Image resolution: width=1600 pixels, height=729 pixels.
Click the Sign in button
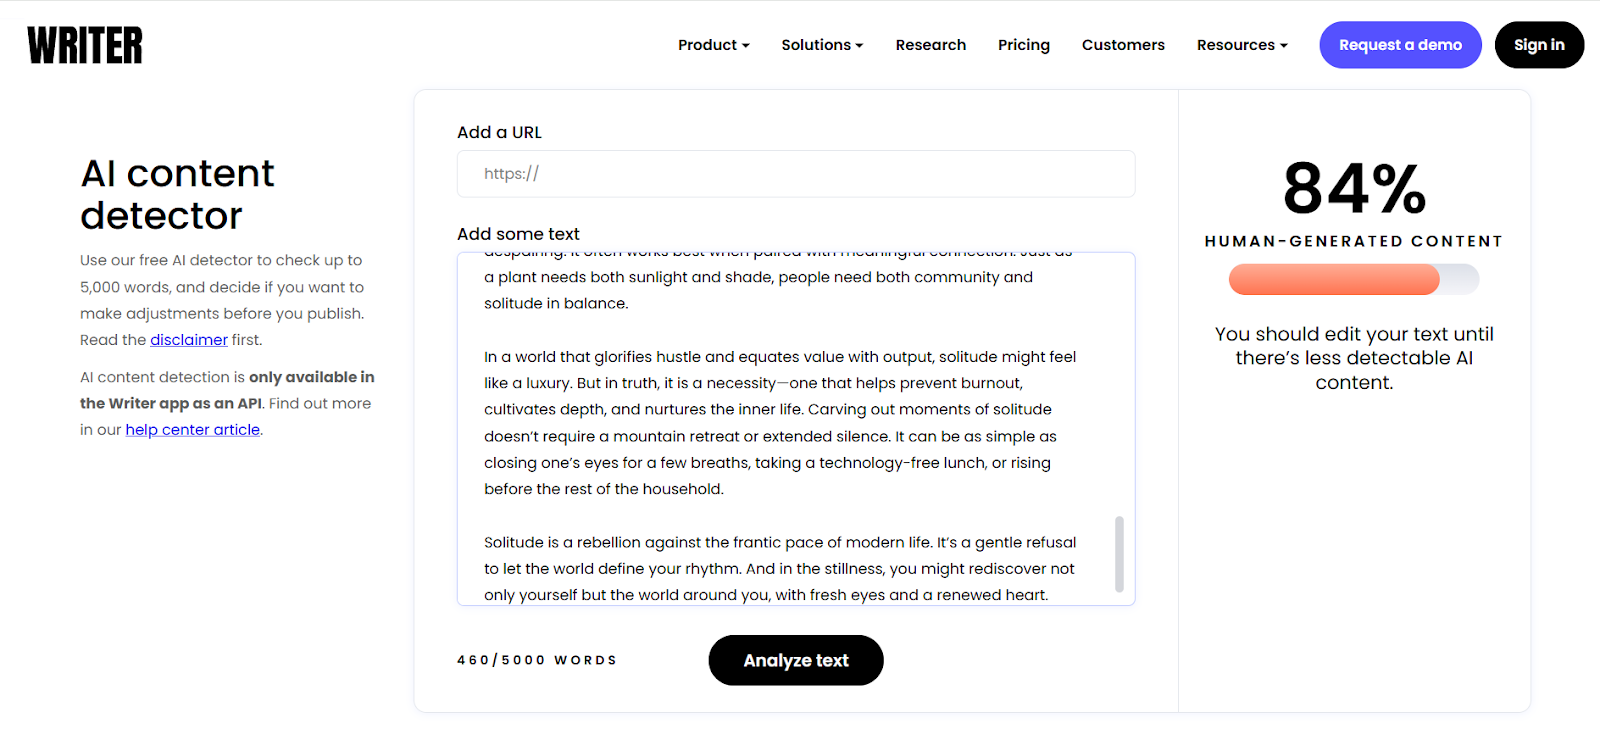coord(1538,45)
